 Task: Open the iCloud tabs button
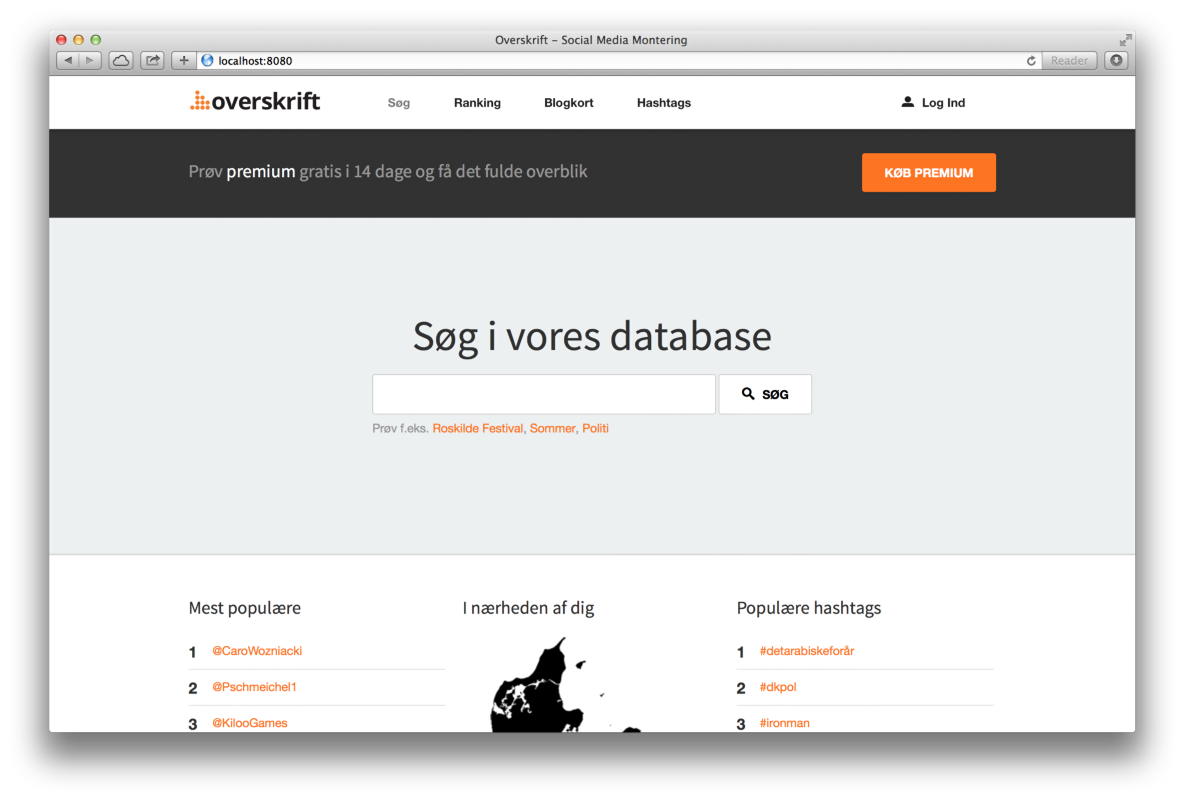pos(121,61)
